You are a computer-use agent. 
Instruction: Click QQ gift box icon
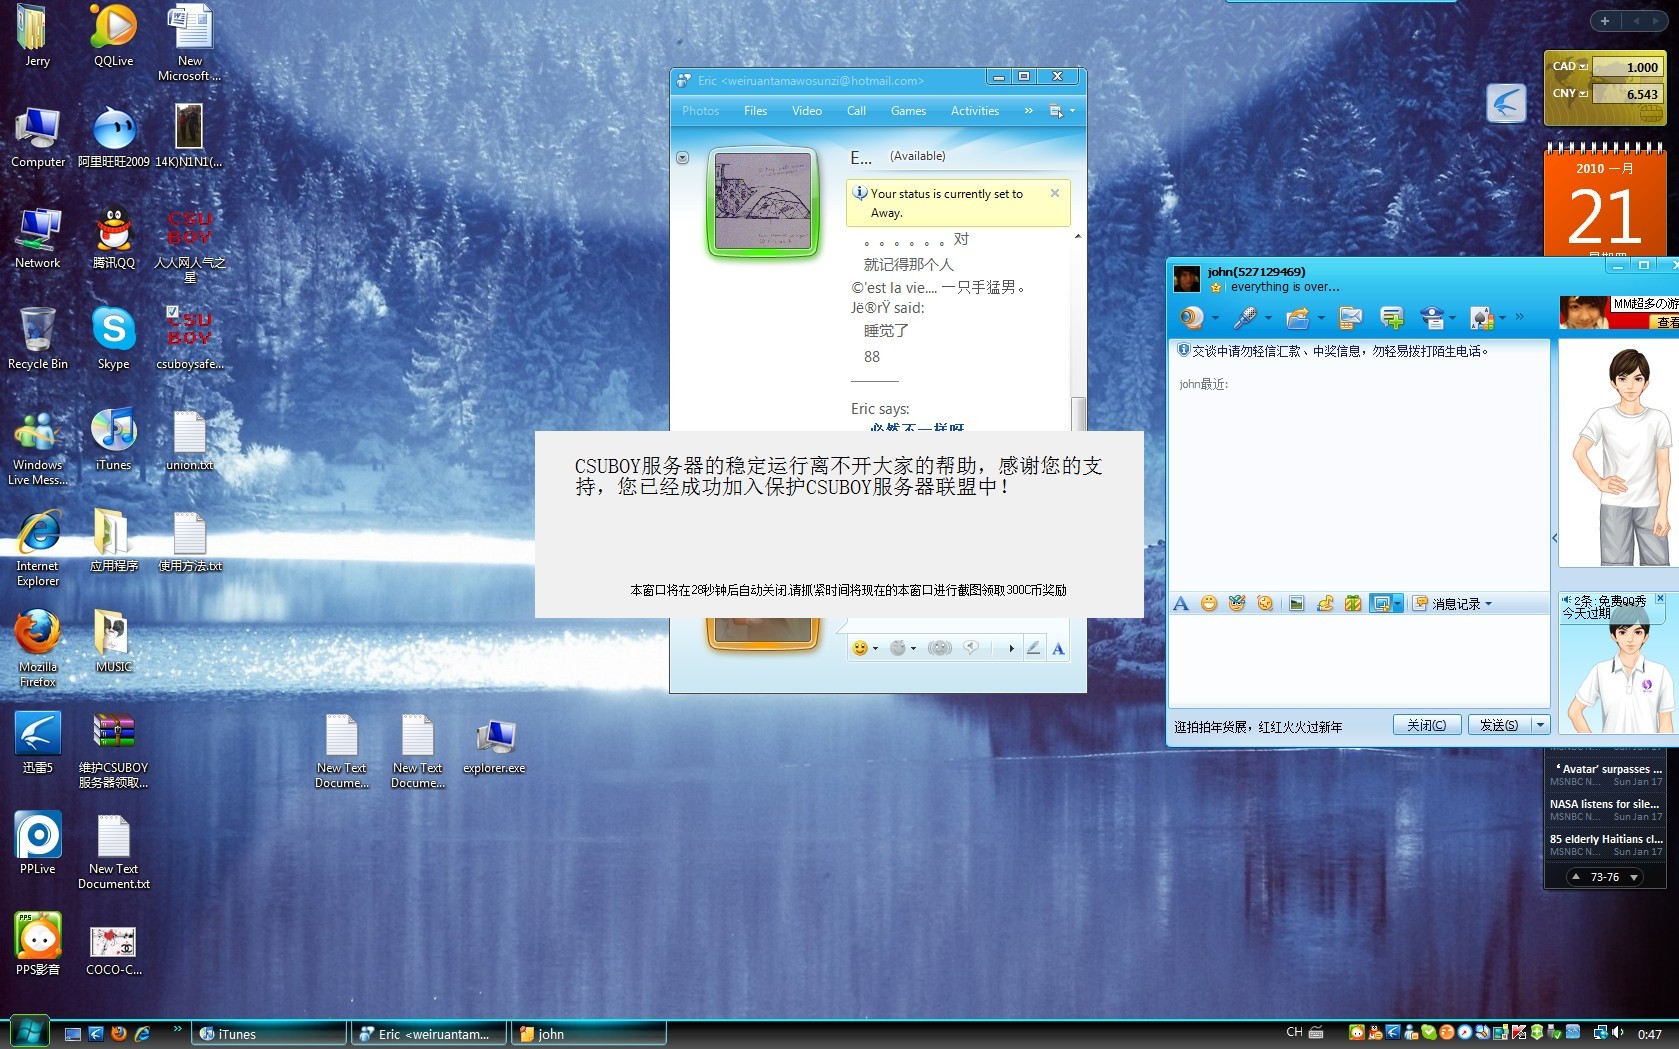(1353, 603)
